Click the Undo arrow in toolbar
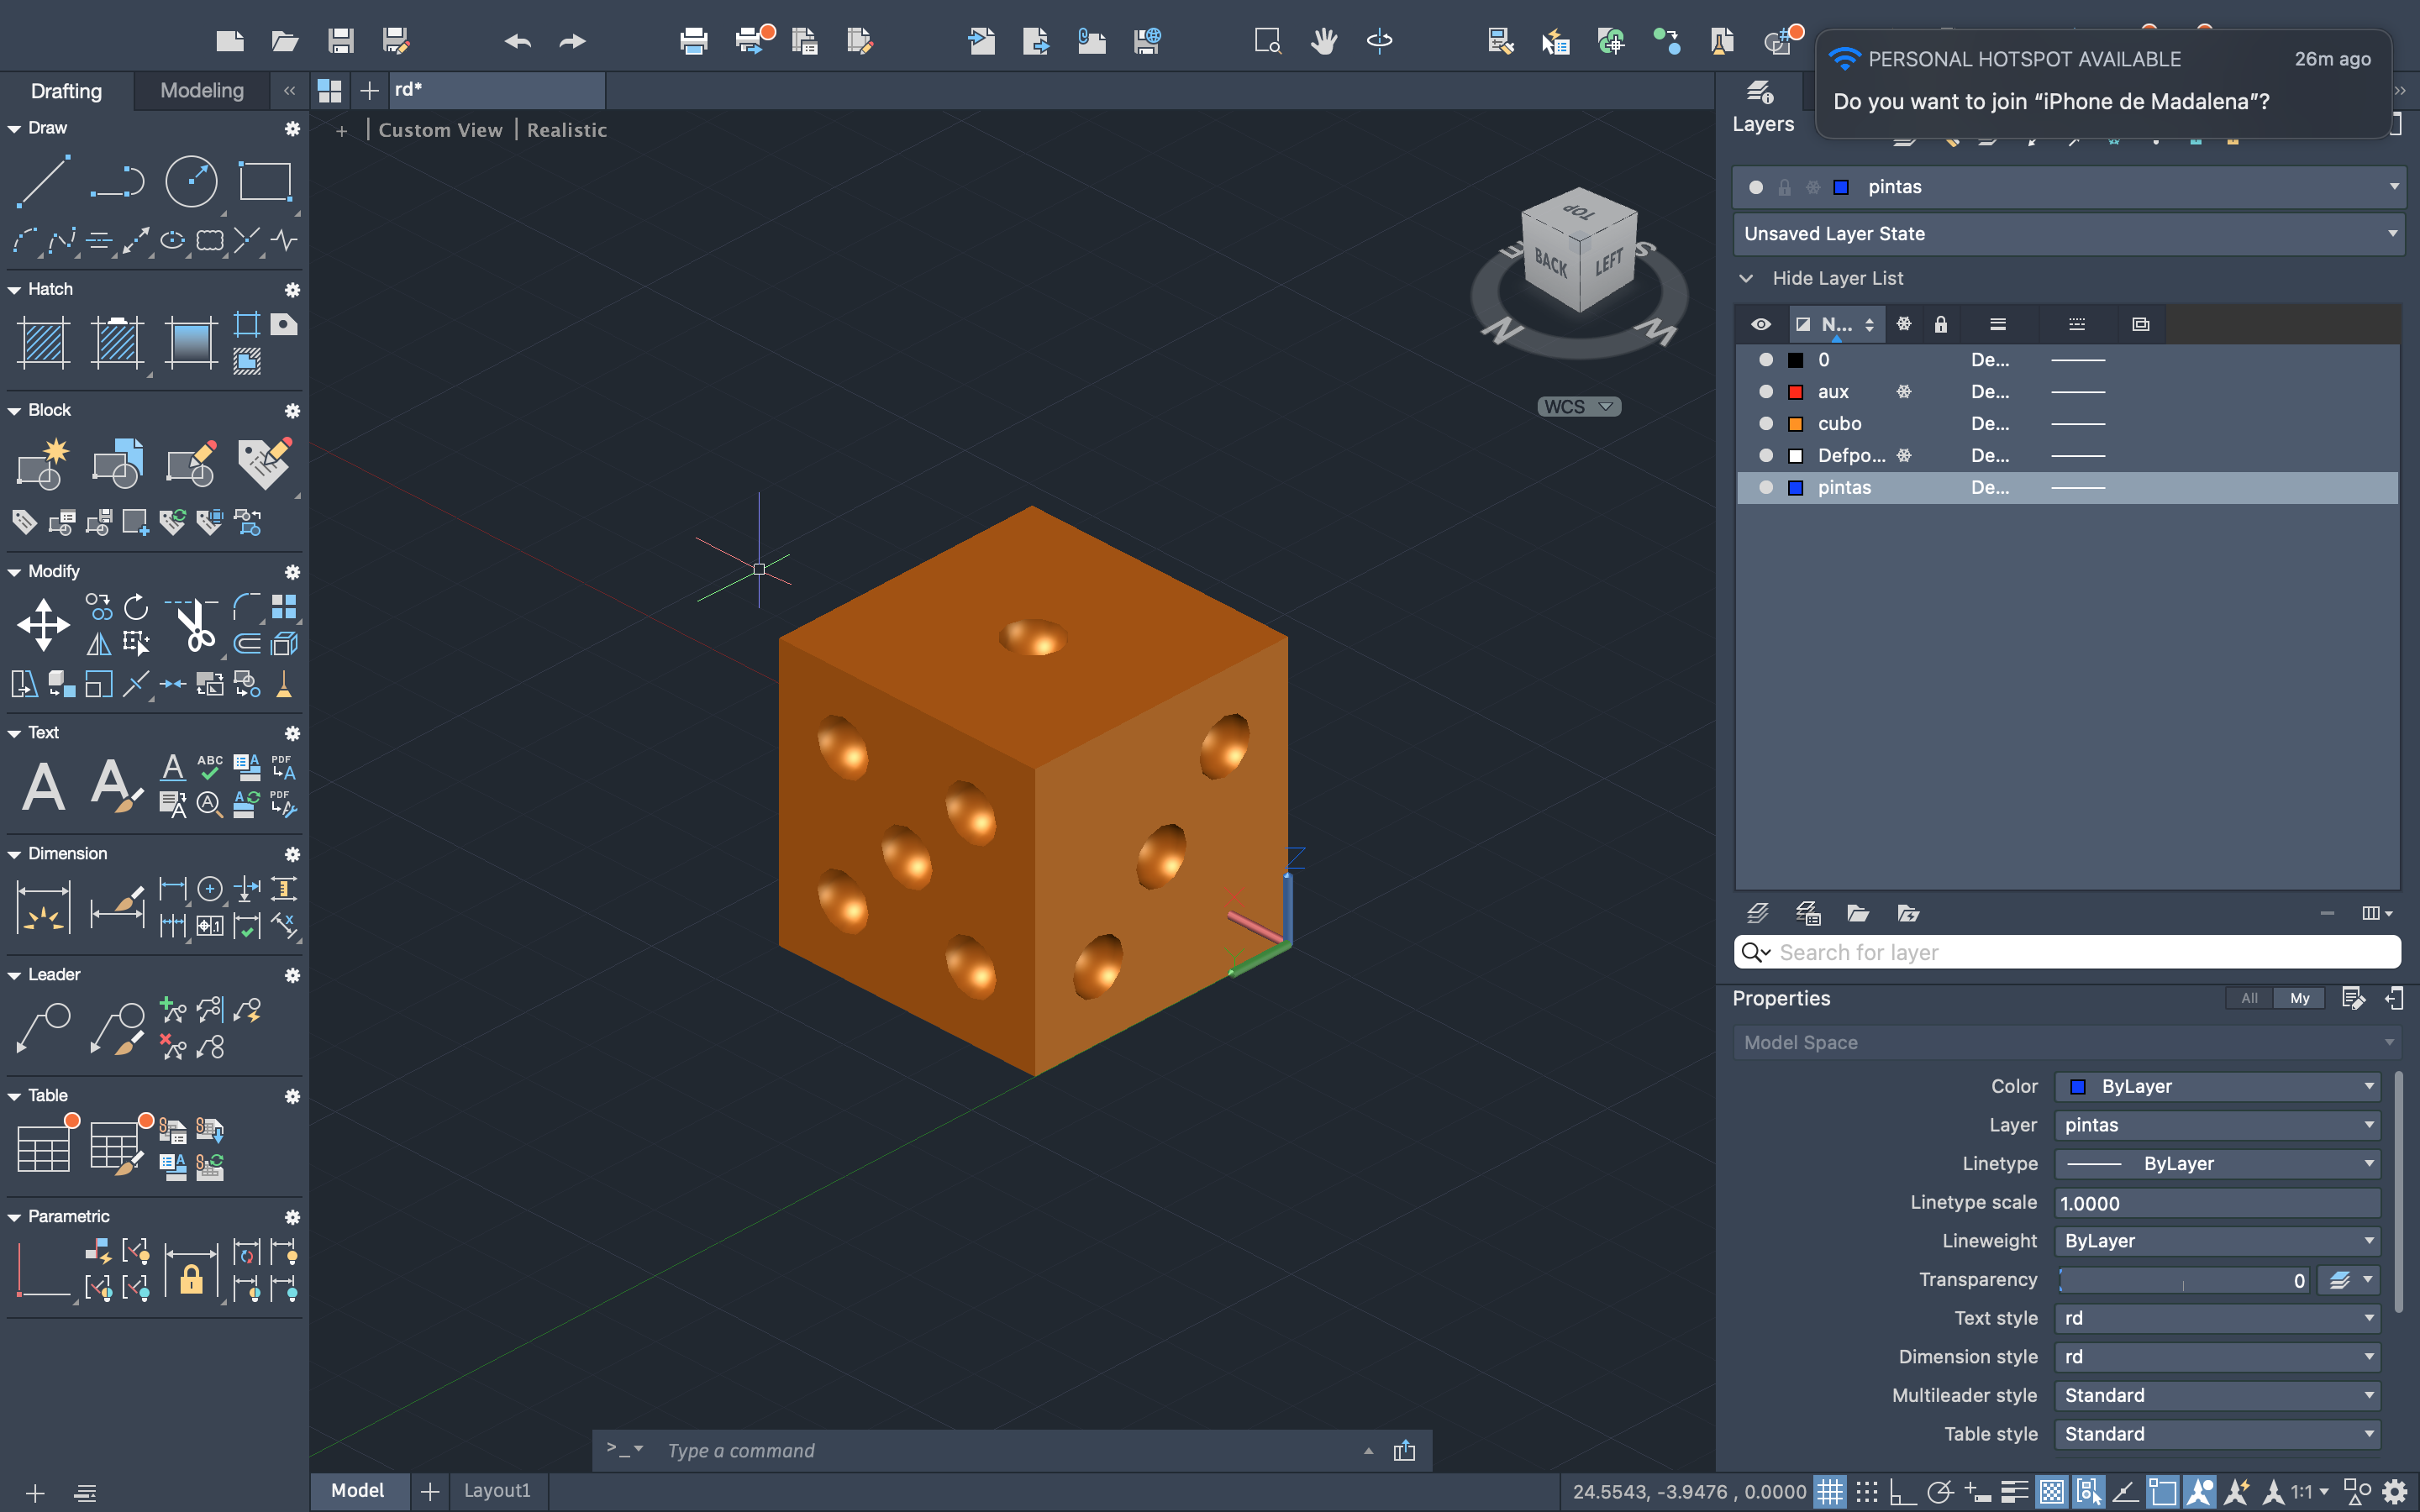Viewport: 2420px width, 1512px height. [x=517, y=41]
